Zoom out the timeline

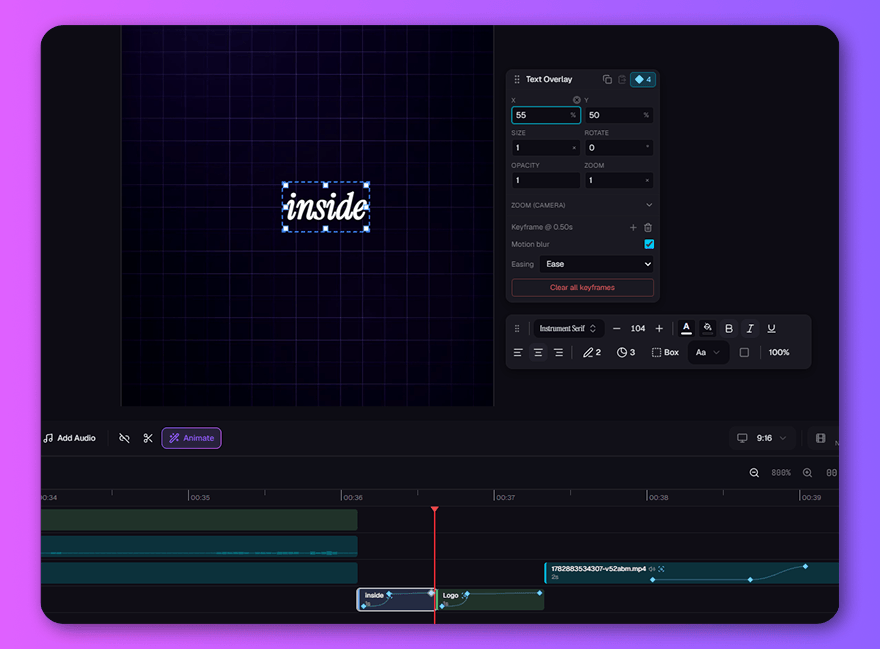(754, 473)
